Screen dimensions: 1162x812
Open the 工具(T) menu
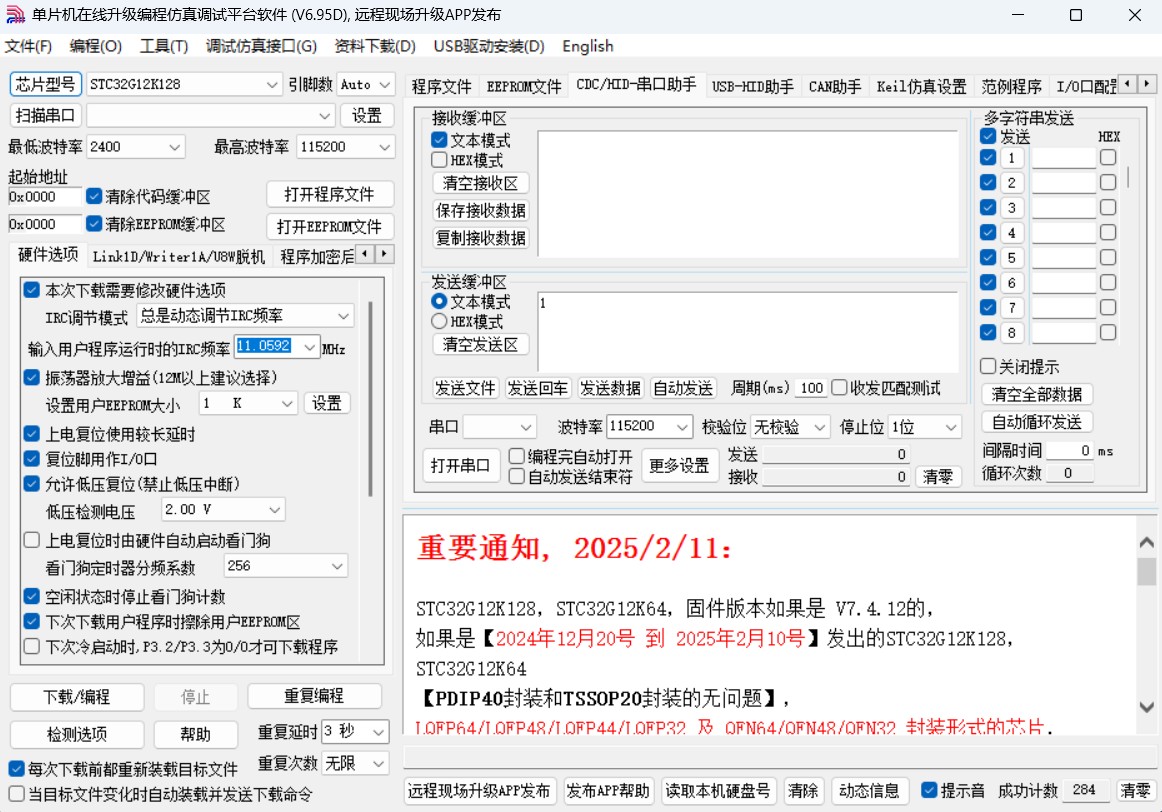click(164, 46)
